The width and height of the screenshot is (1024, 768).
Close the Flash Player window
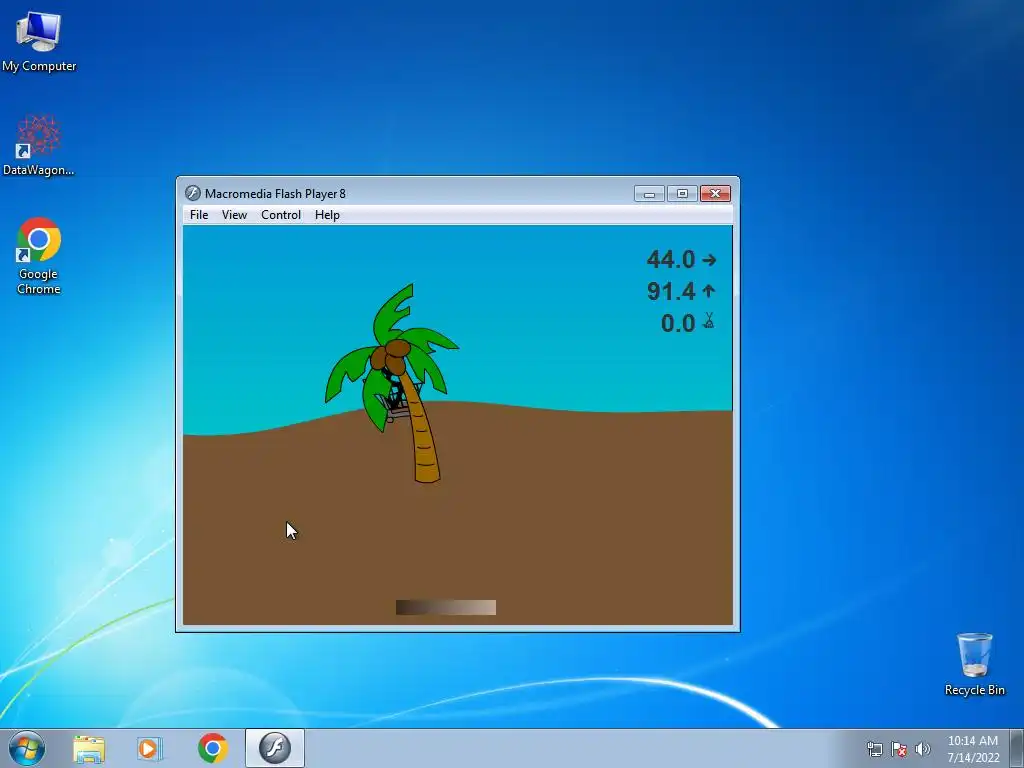(x=715, y=194)
